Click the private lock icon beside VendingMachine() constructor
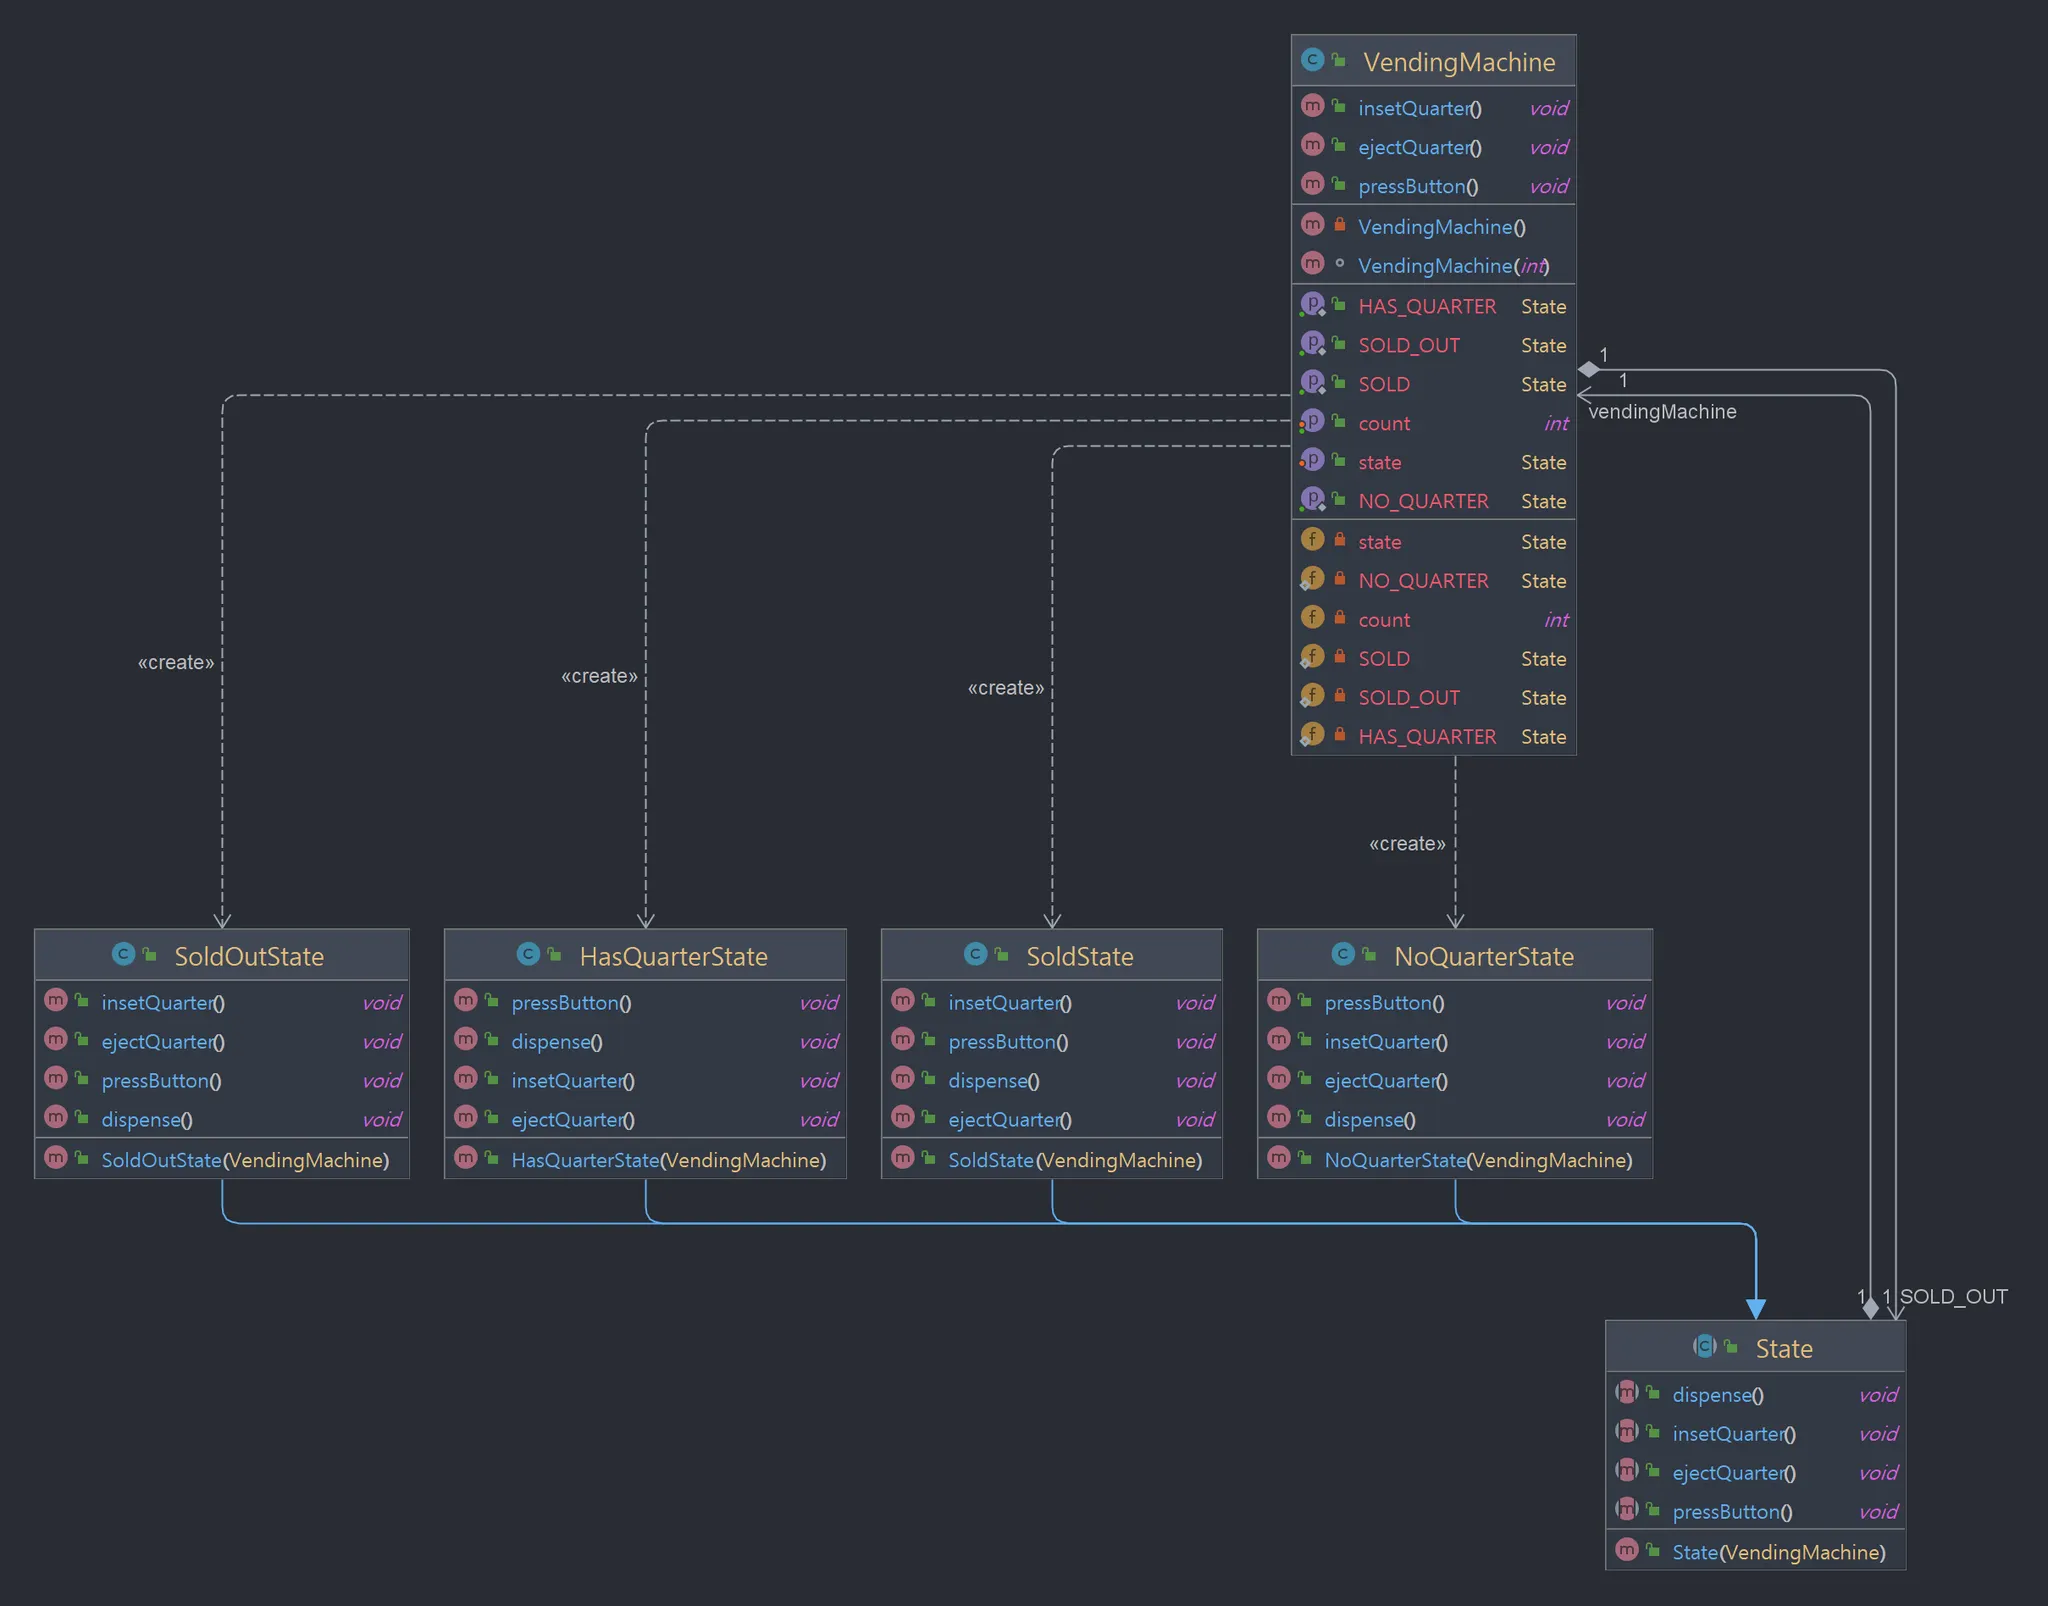The image size is (2048, 1606). pyautogui.click(x=1339, y=225)
